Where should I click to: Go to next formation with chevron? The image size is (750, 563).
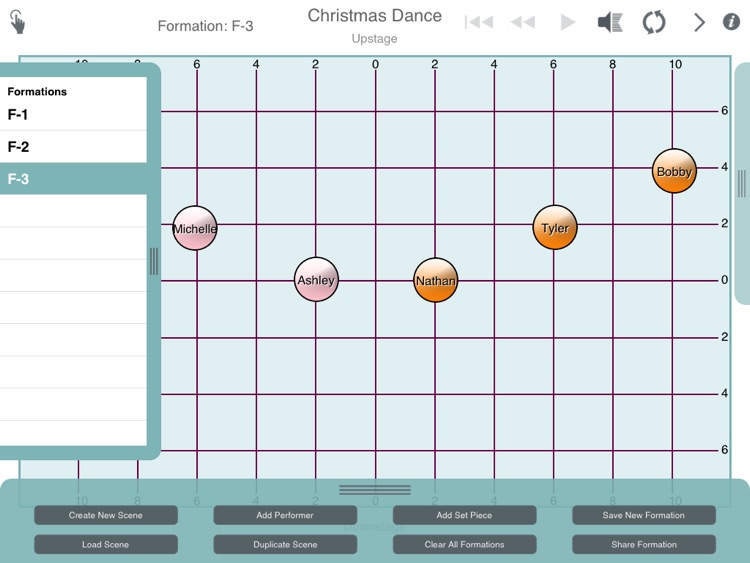pyautogui.click(x=699, y=22)
